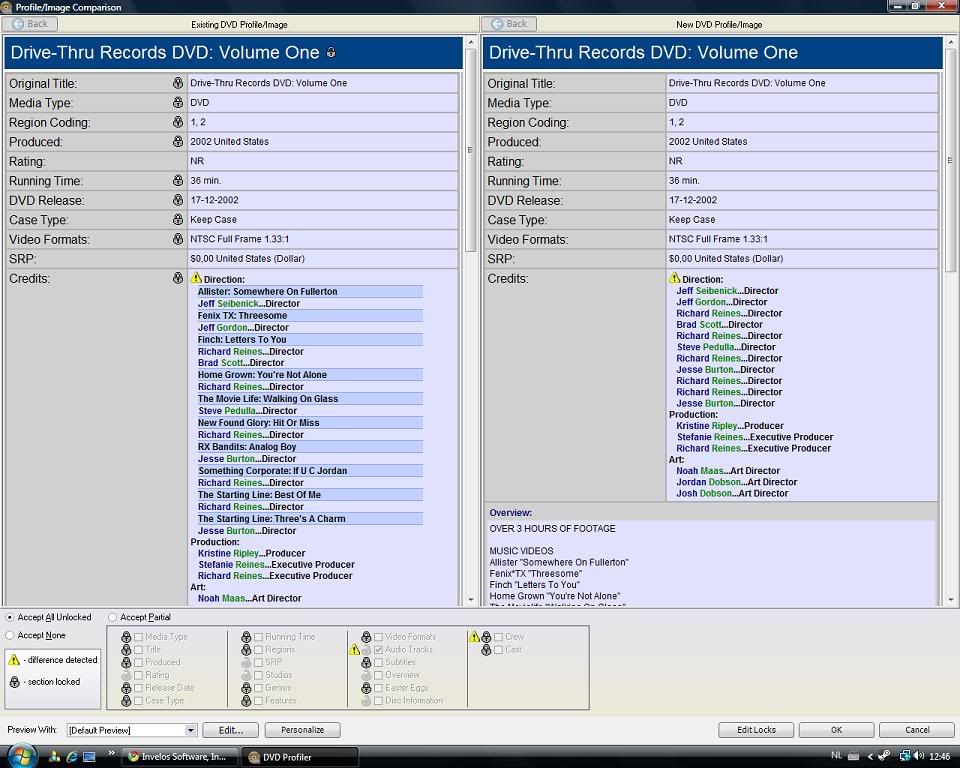Click down arrow on new profile scrollbar
The width and height of the screenshot is (960, 768).
pos(951,600)
